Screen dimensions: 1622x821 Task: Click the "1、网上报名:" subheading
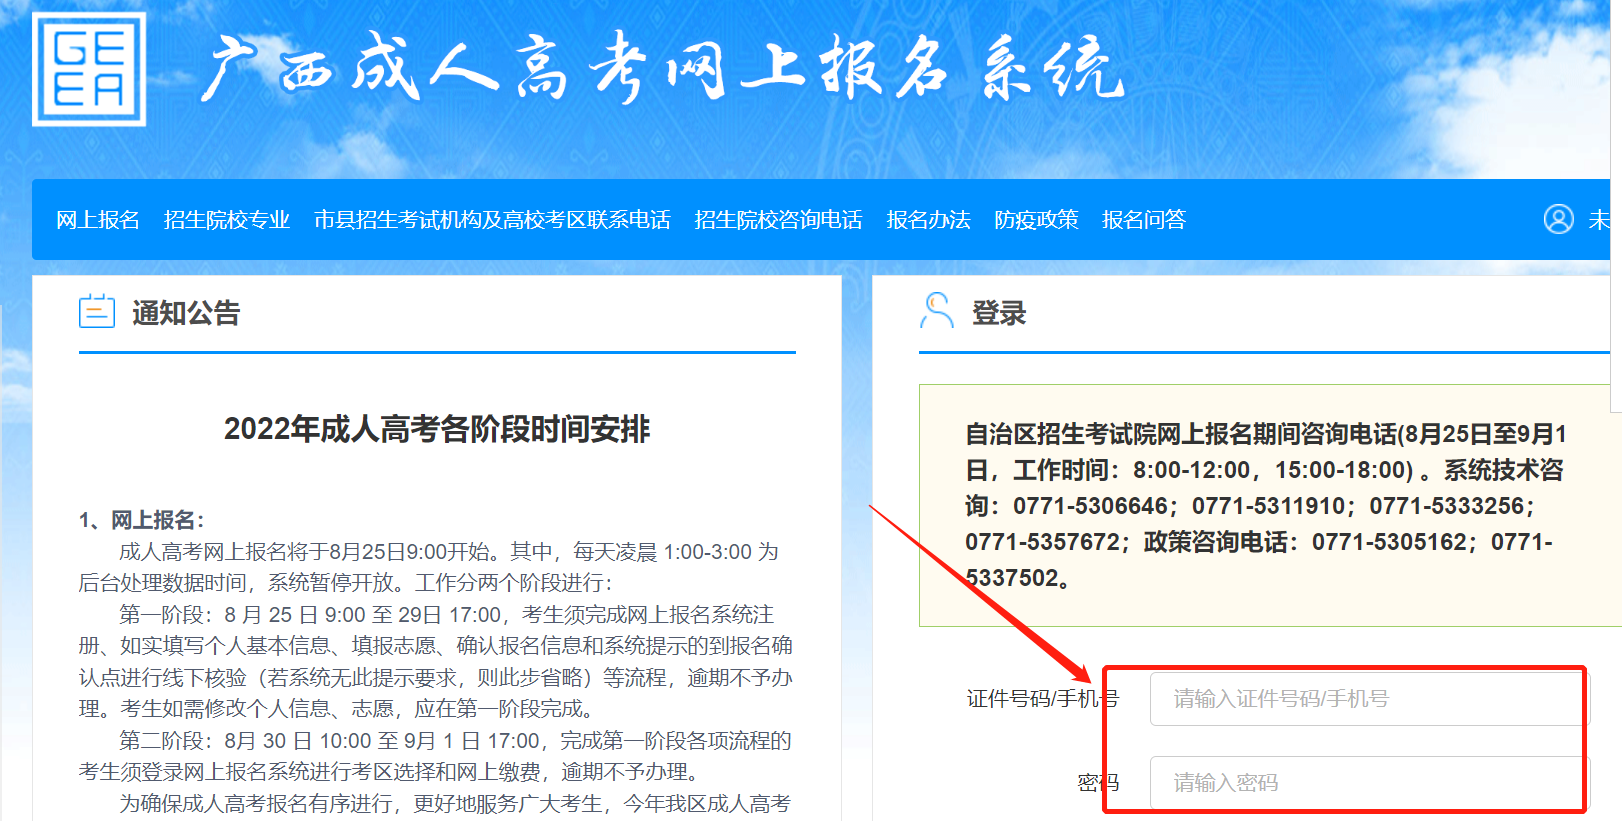point(142,520)
